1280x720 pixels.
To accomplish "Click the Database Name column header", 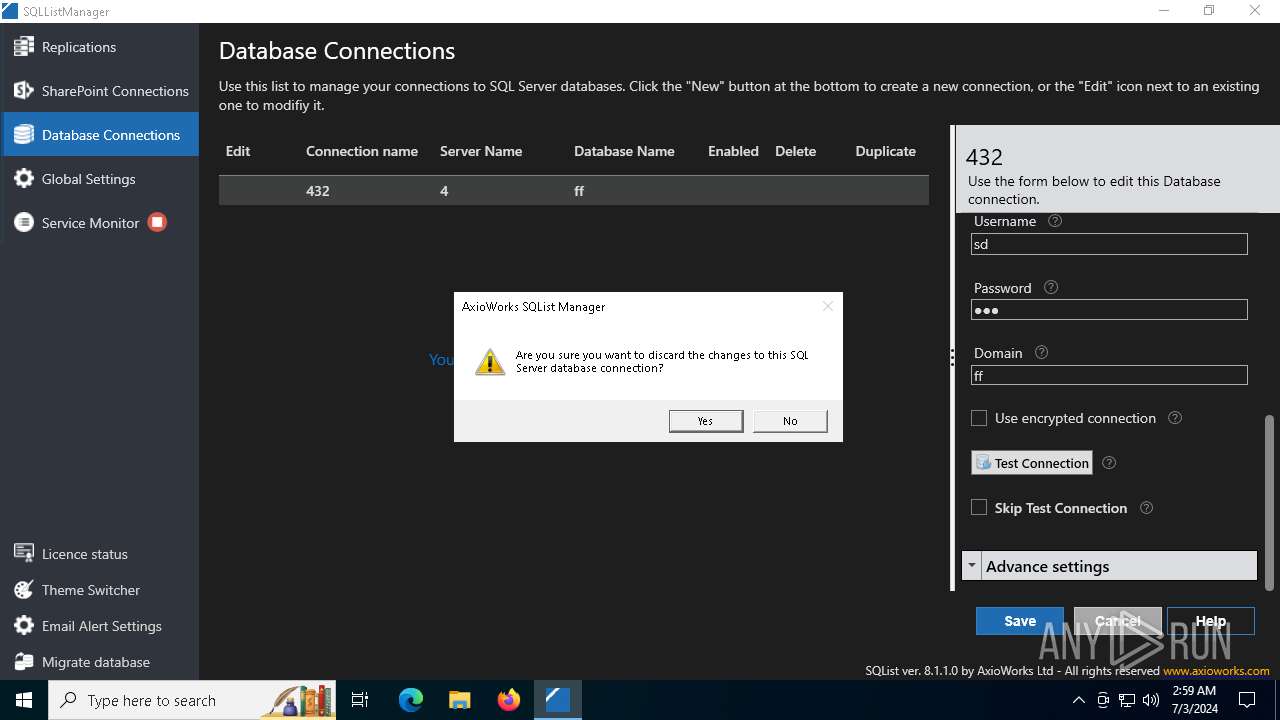I will click(624, 151).
